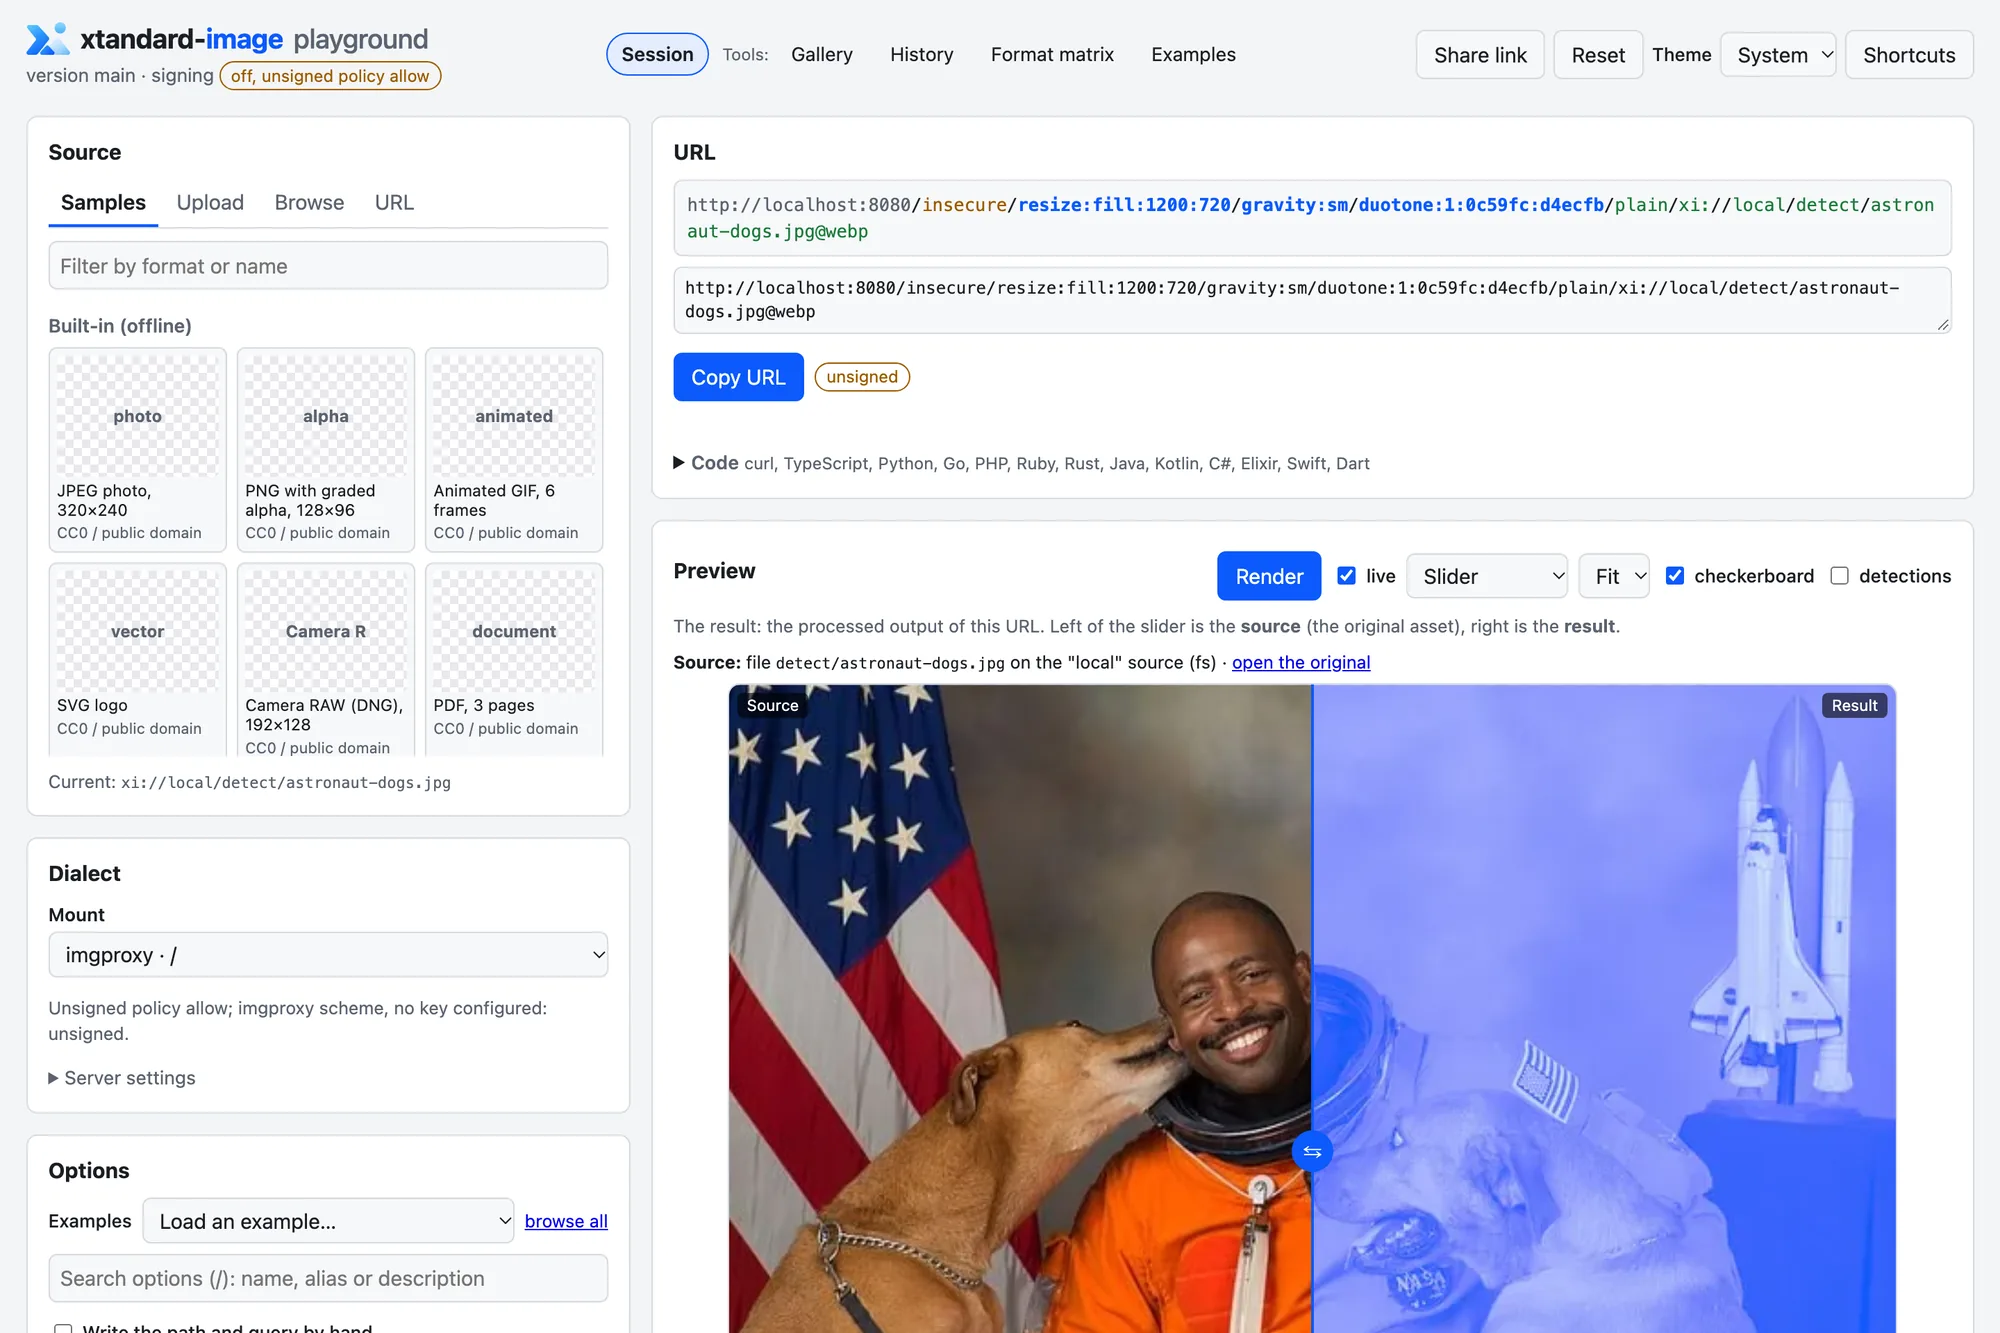Open the Examples tool
2000x1333 pixels.
point(1193,55)
